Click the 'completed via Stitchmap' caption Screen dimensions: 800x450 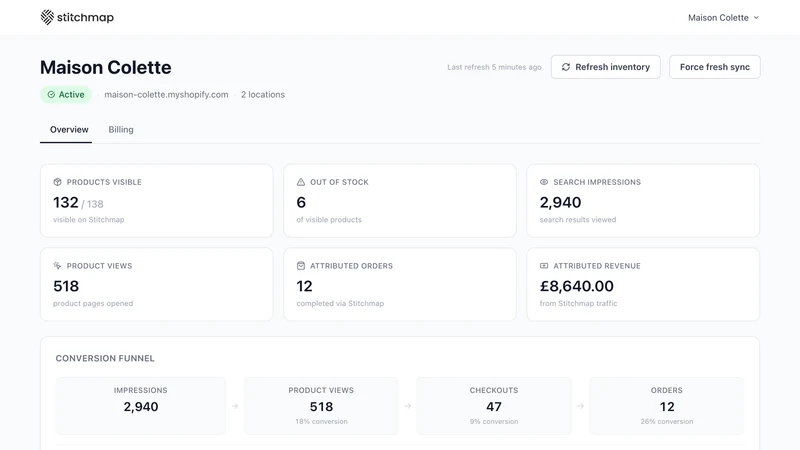coord(340,304)
